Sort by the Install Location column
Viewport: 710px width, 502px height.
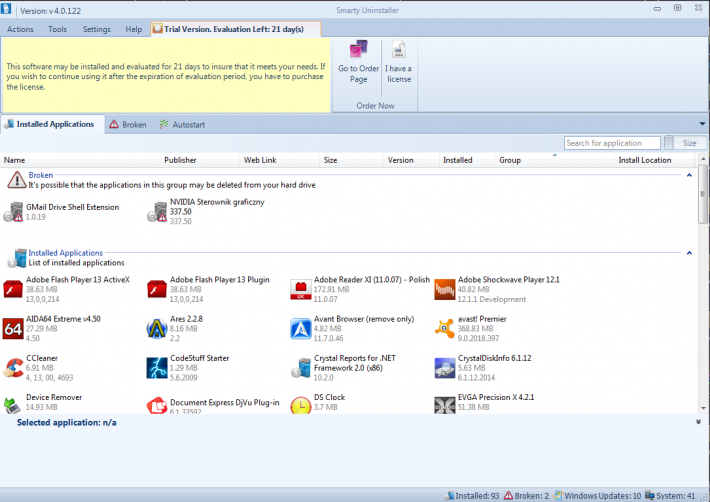pos(655,160)
